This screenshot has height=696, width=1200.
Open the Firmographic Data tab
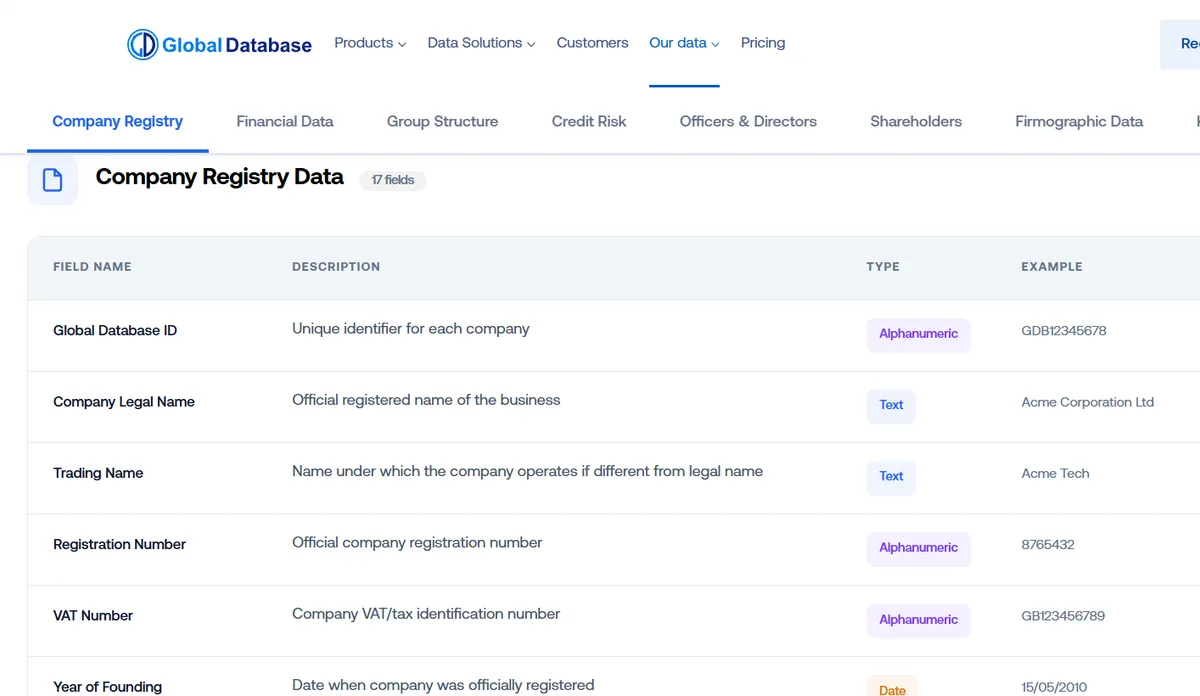tap(1079, 121)
